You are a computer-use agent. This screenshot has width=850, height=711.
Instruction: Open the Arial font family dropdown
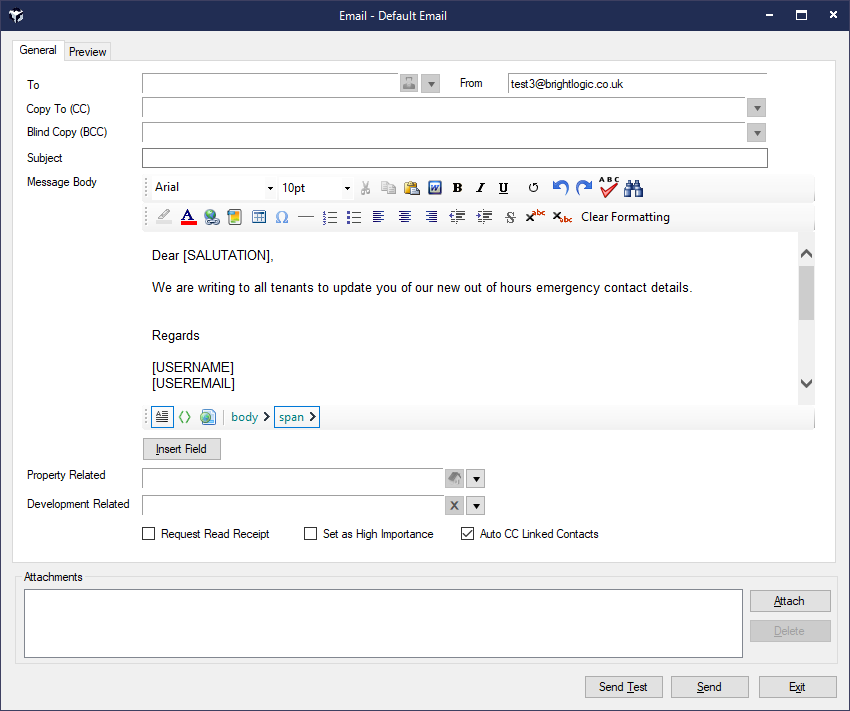270,189
